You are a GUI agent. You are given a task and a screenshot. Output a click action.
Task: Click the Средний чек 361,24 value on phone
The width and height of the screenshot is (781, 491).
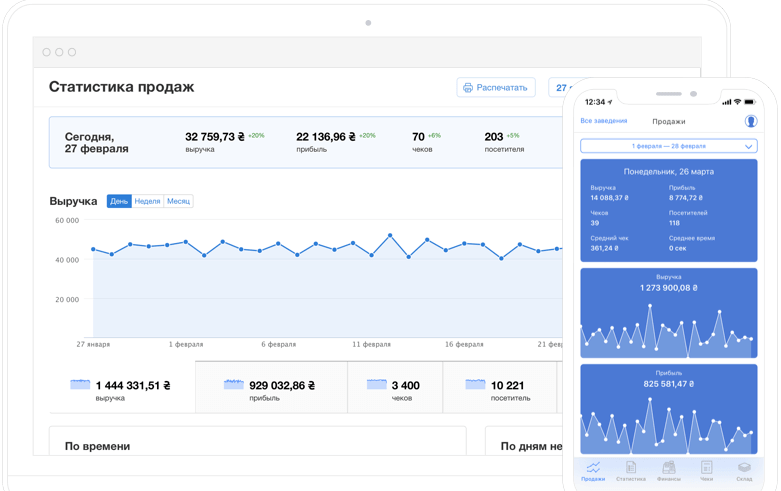(604, 248)
